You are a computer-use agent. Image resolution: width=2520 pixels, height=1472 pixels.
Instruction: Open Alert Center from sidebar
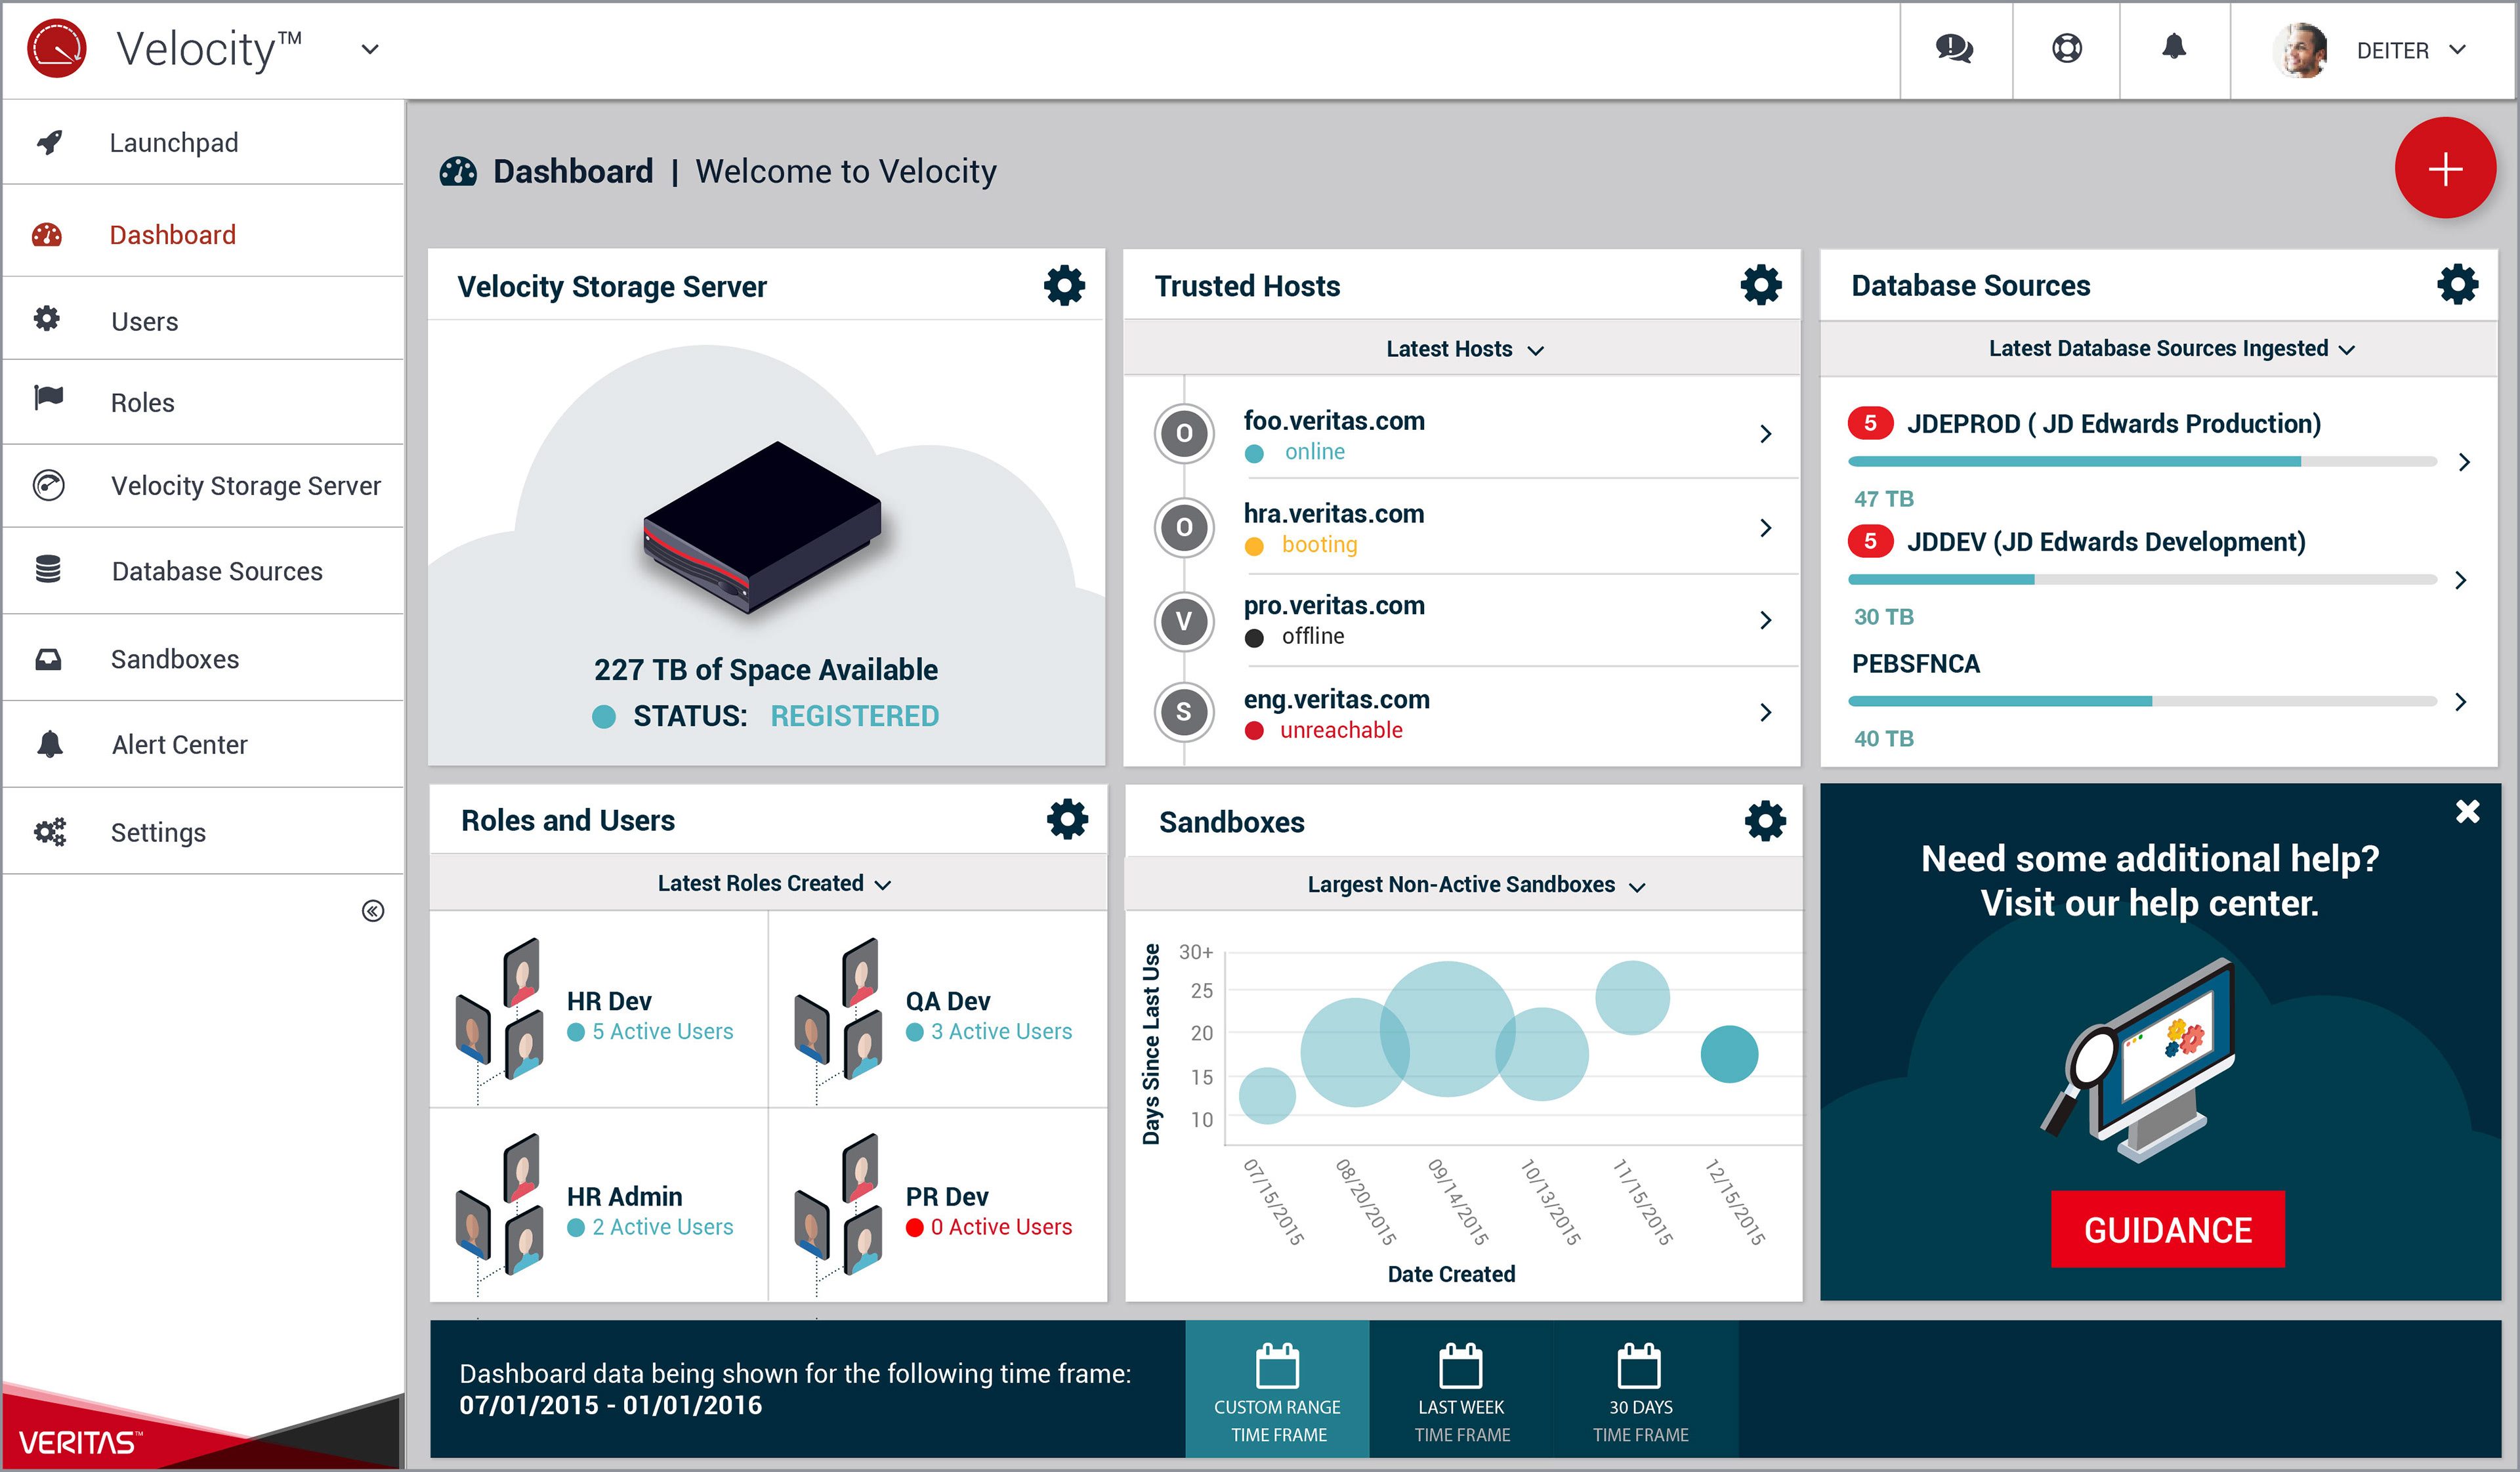point(179,745)
